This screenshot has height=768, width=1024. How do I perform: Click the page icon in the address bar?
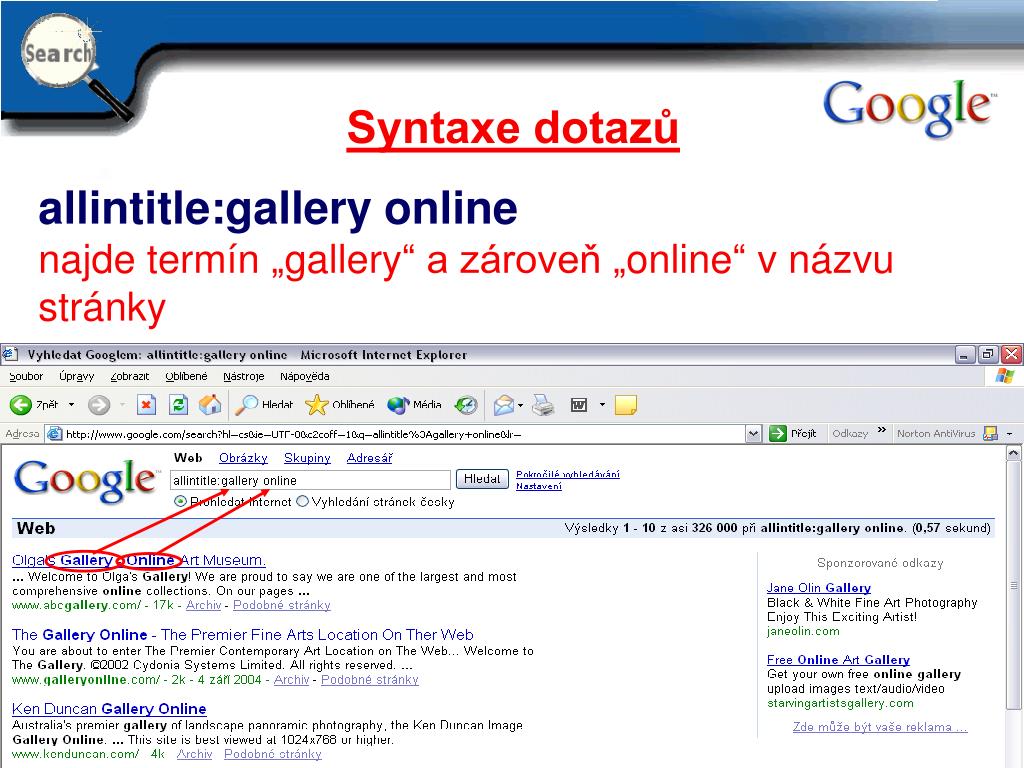click(56, 434)
